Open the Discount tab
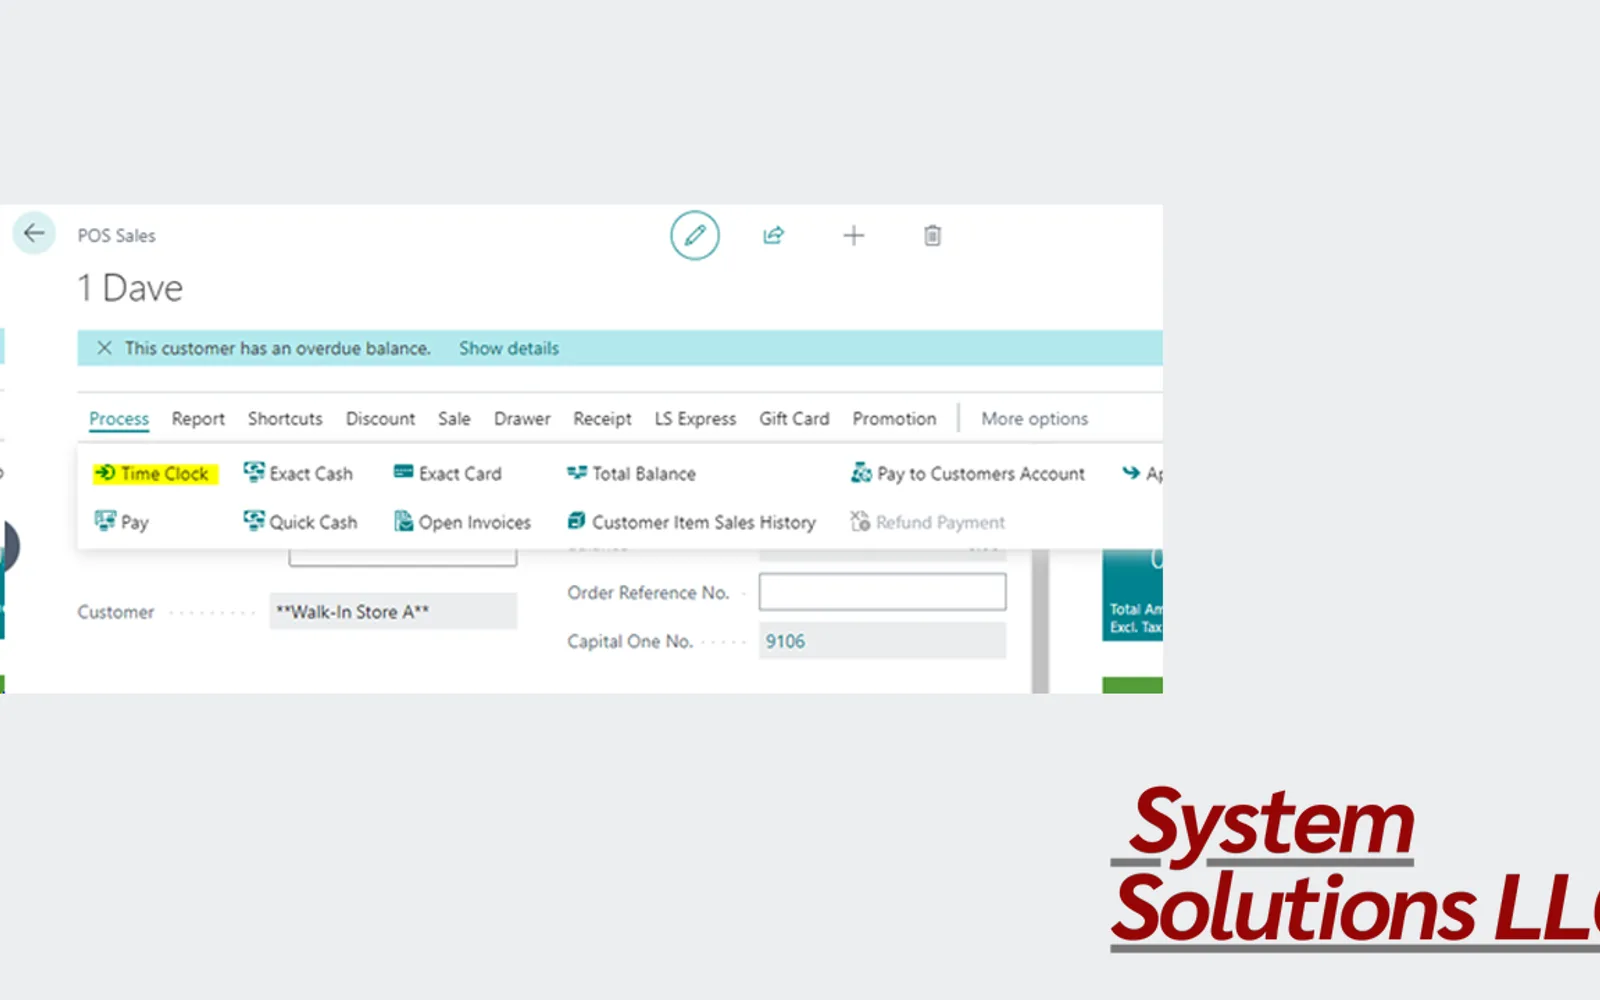 pos(380,419)
